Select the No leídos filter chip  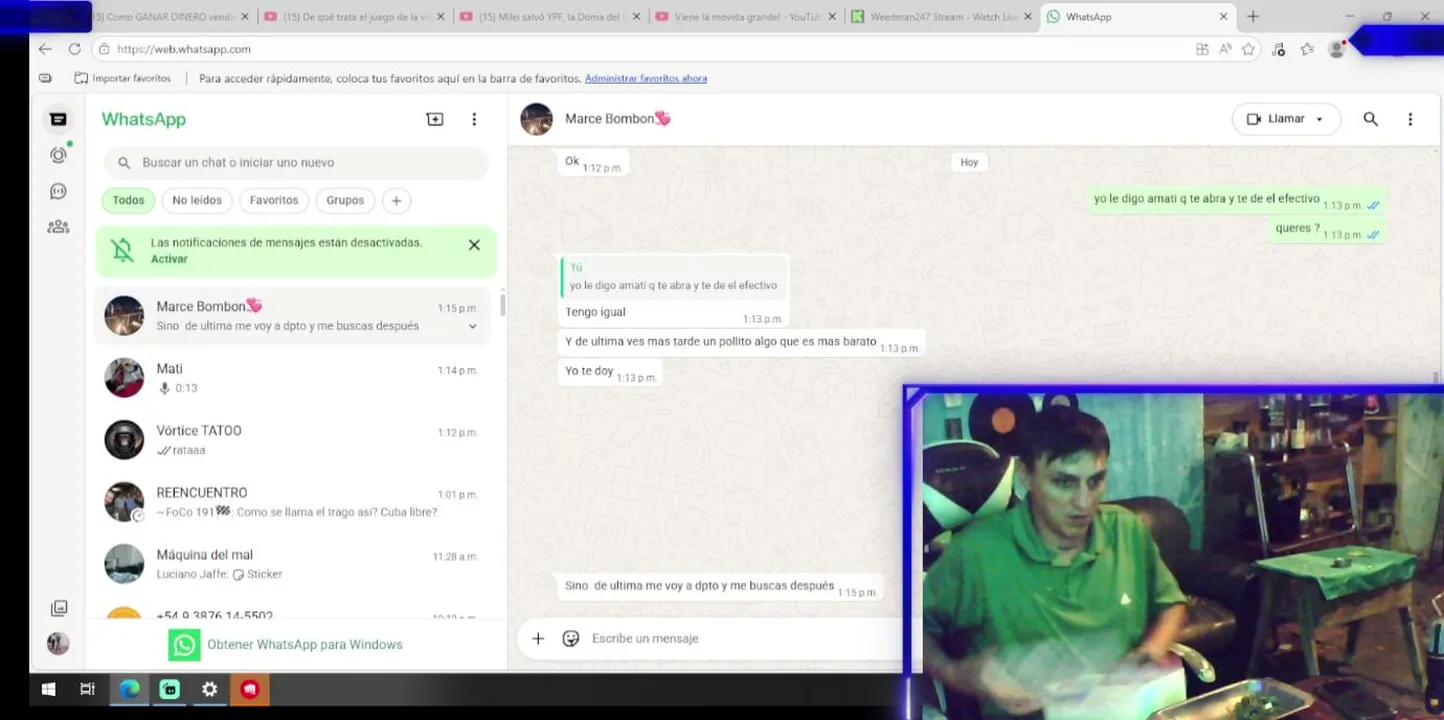point(197,200)
